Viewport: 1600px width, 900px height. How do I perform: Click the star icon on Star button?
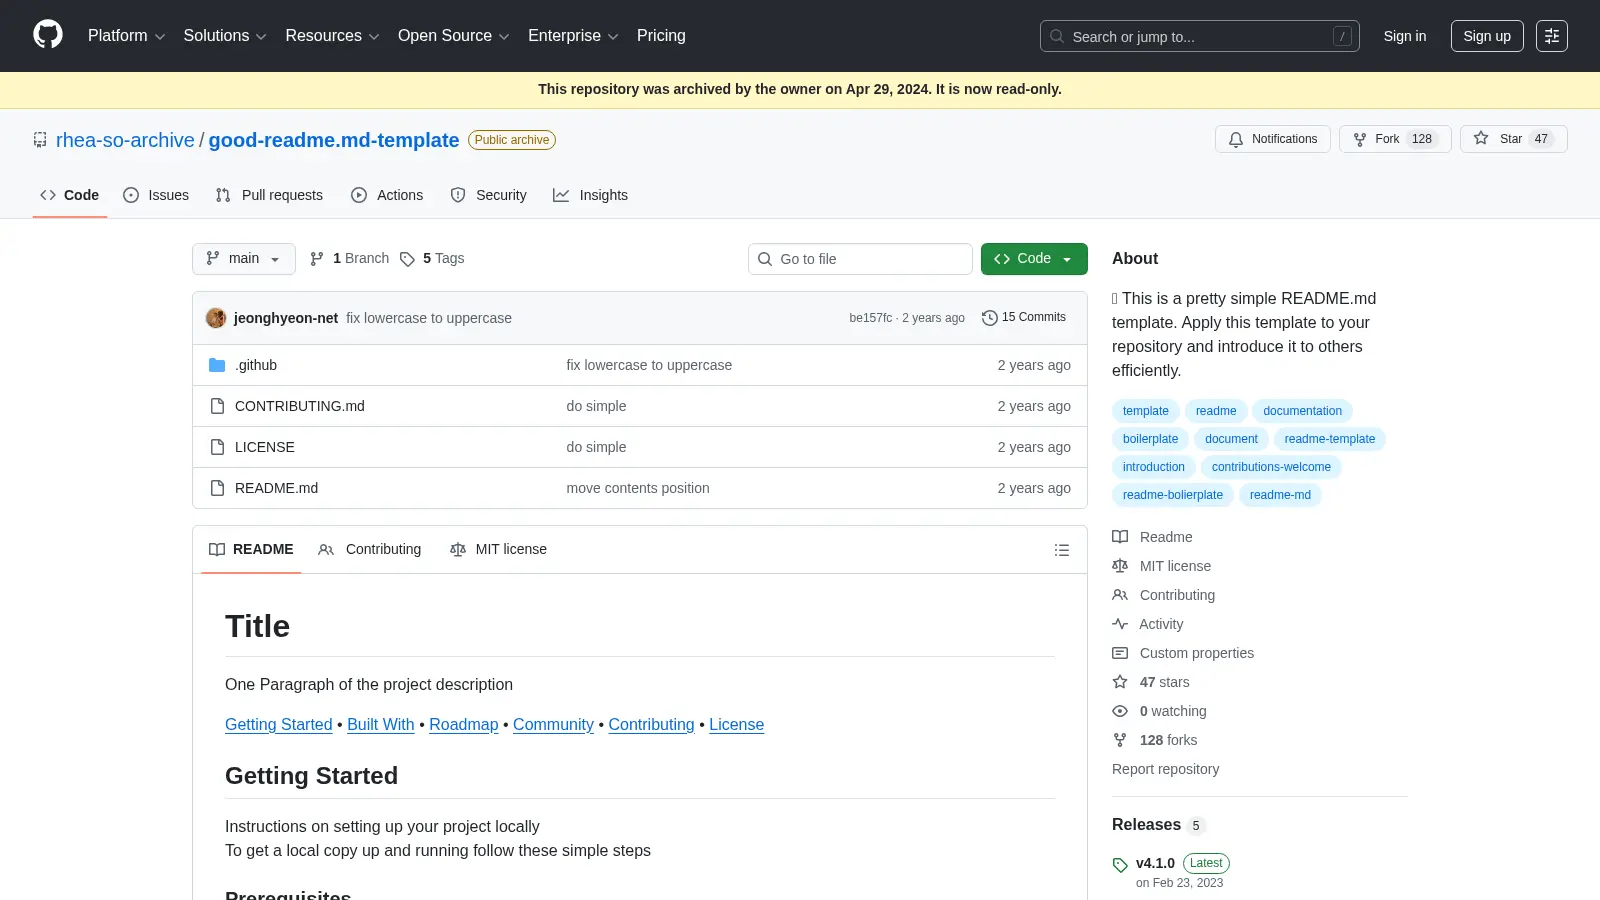[1481, 139]
